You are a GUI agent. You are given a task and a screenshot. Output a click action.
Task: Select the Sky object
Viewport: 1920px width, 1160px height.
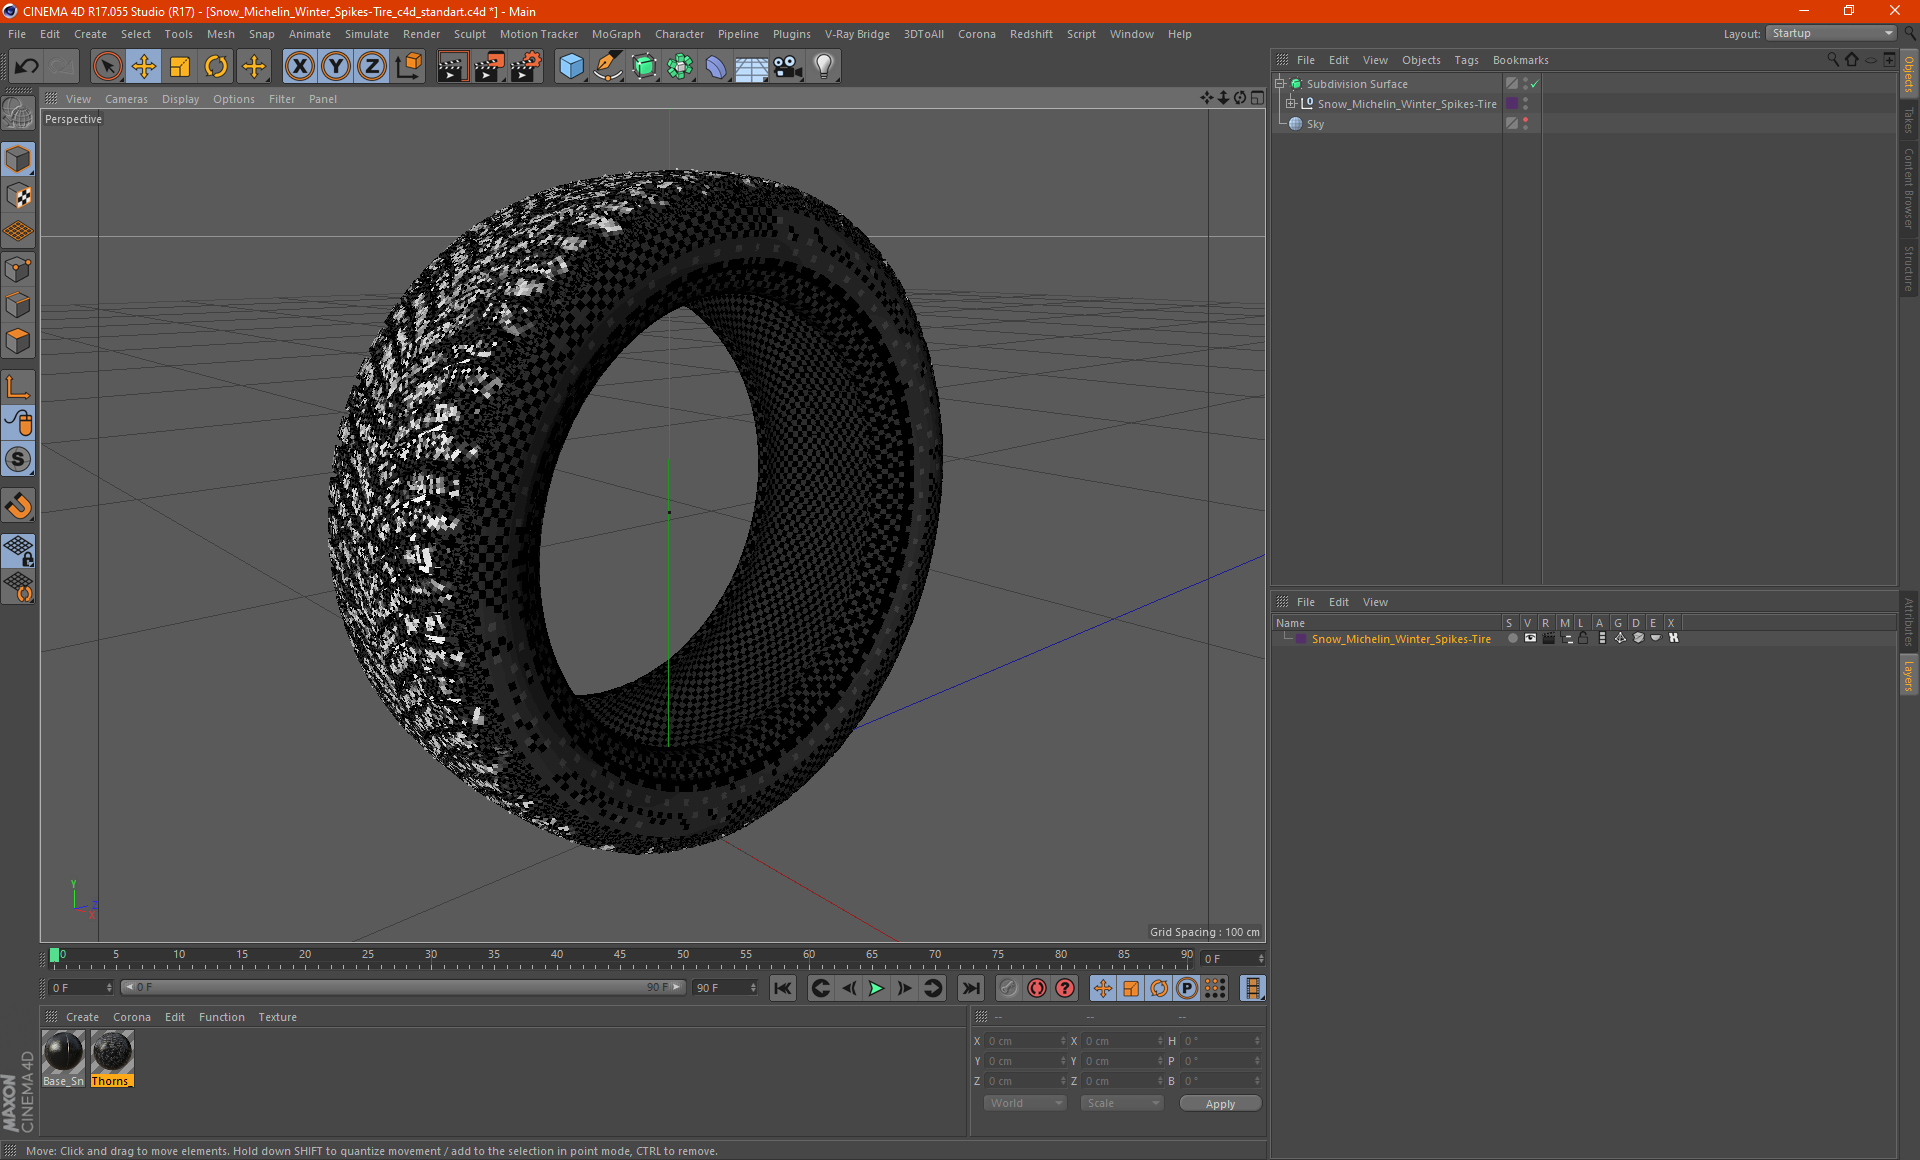[1315, 124]
